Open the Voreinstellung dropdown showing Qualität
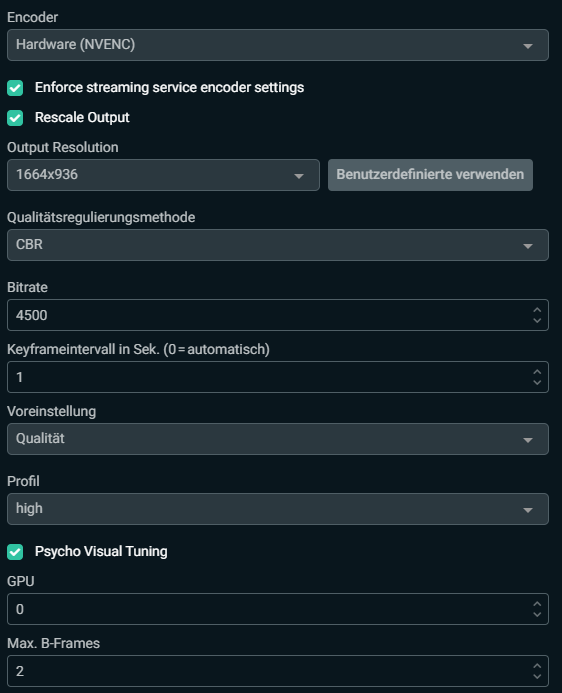Screen dimensions: 562x693 [277, 439]
